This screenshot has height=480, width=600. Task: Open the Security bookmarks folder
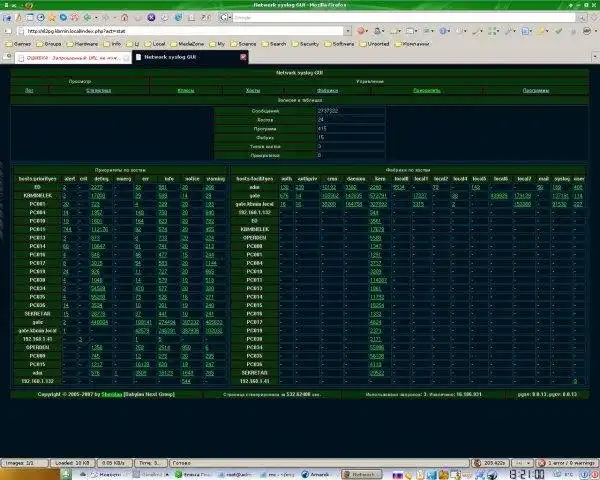tap(305, 44)
